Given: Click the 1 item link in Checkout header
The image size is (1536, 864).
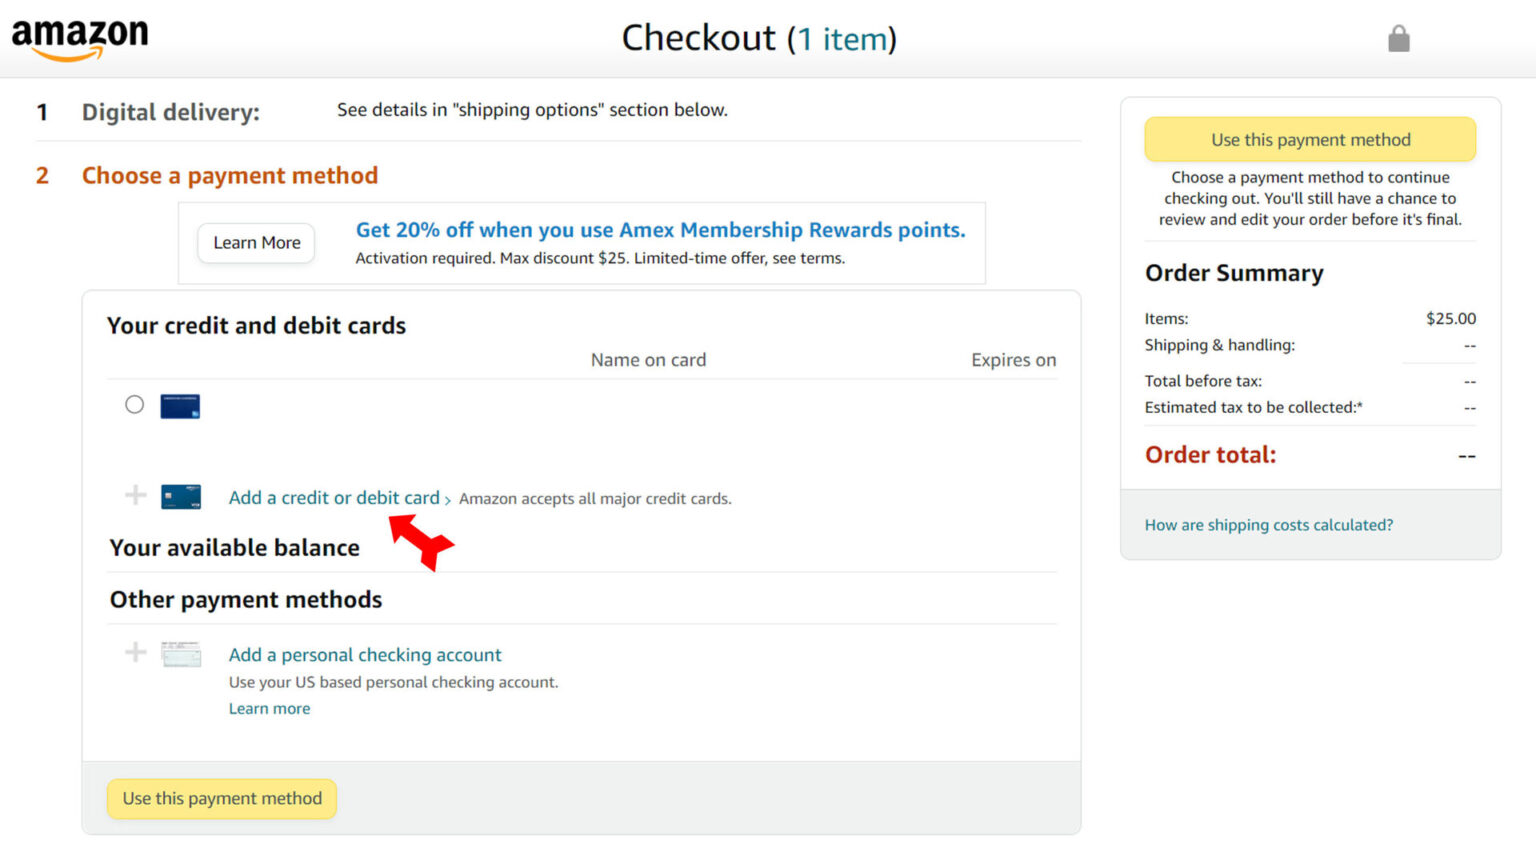Looking at the screenshot, I should tap(842, 39).
